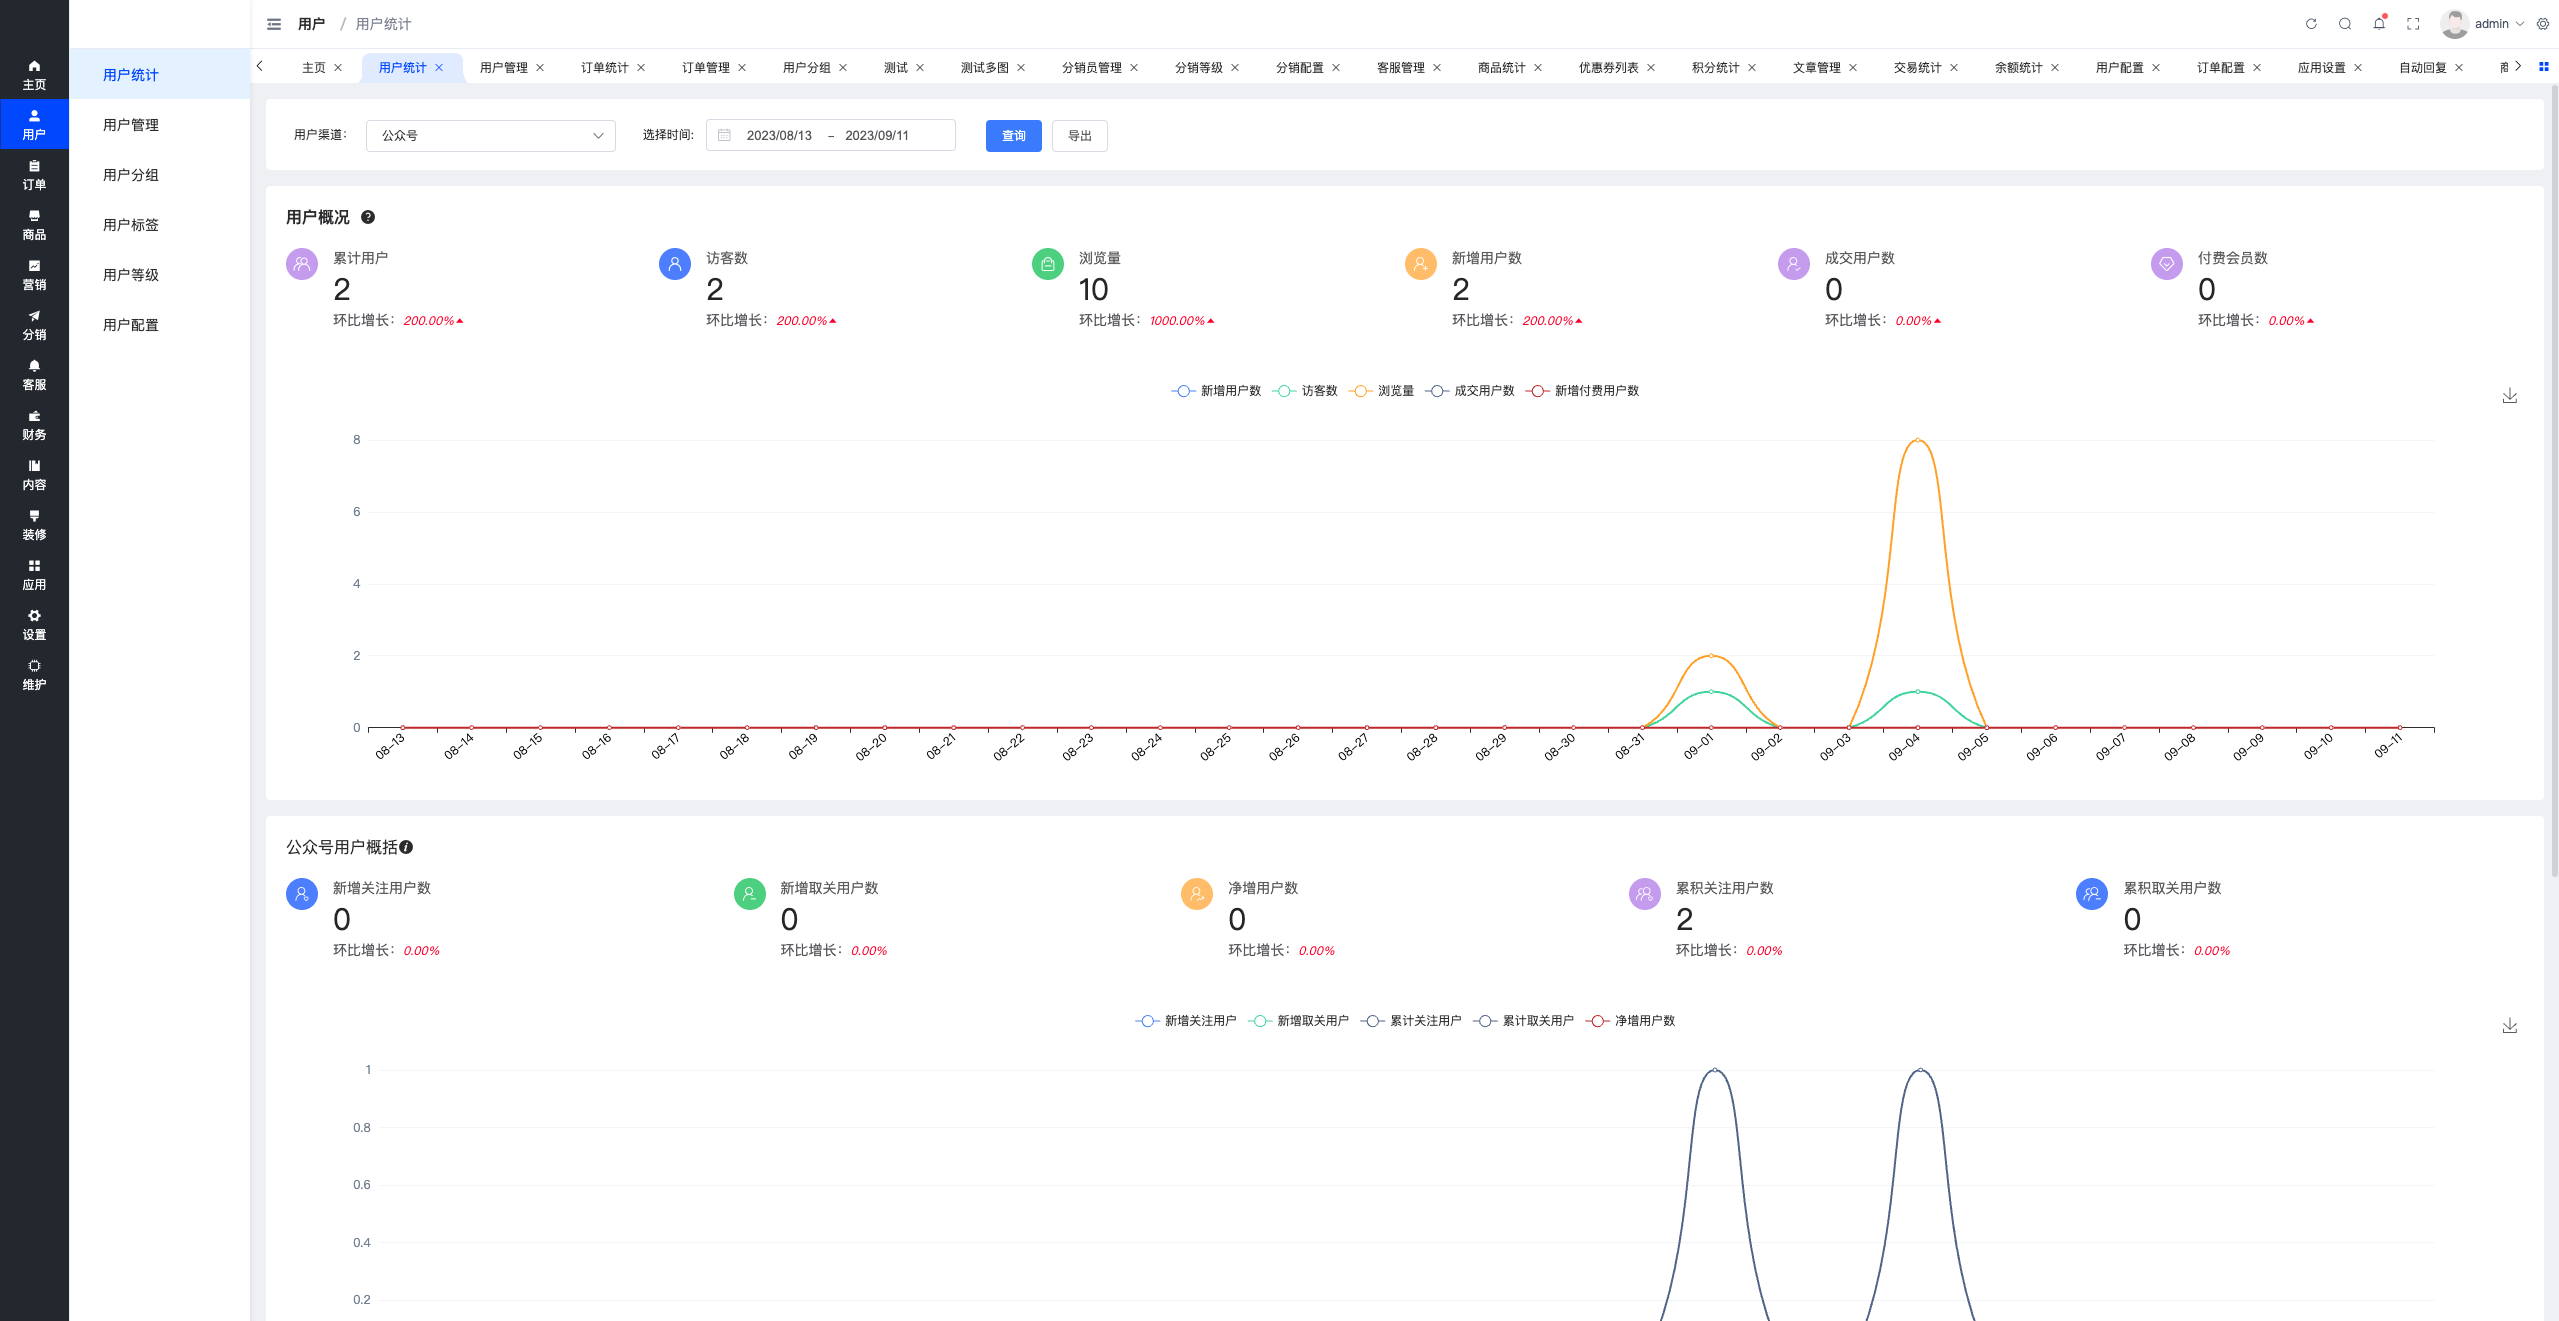Click the 用户 breadcrumb link
Screen dimensions: 2559x1321
(x=311, y=24)
